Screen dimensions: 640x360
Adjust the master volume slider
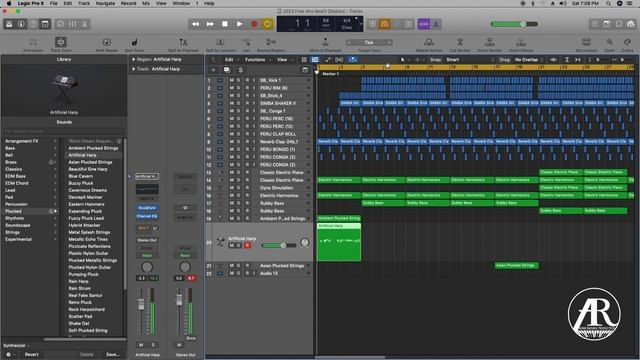click(x=514, y=24)
